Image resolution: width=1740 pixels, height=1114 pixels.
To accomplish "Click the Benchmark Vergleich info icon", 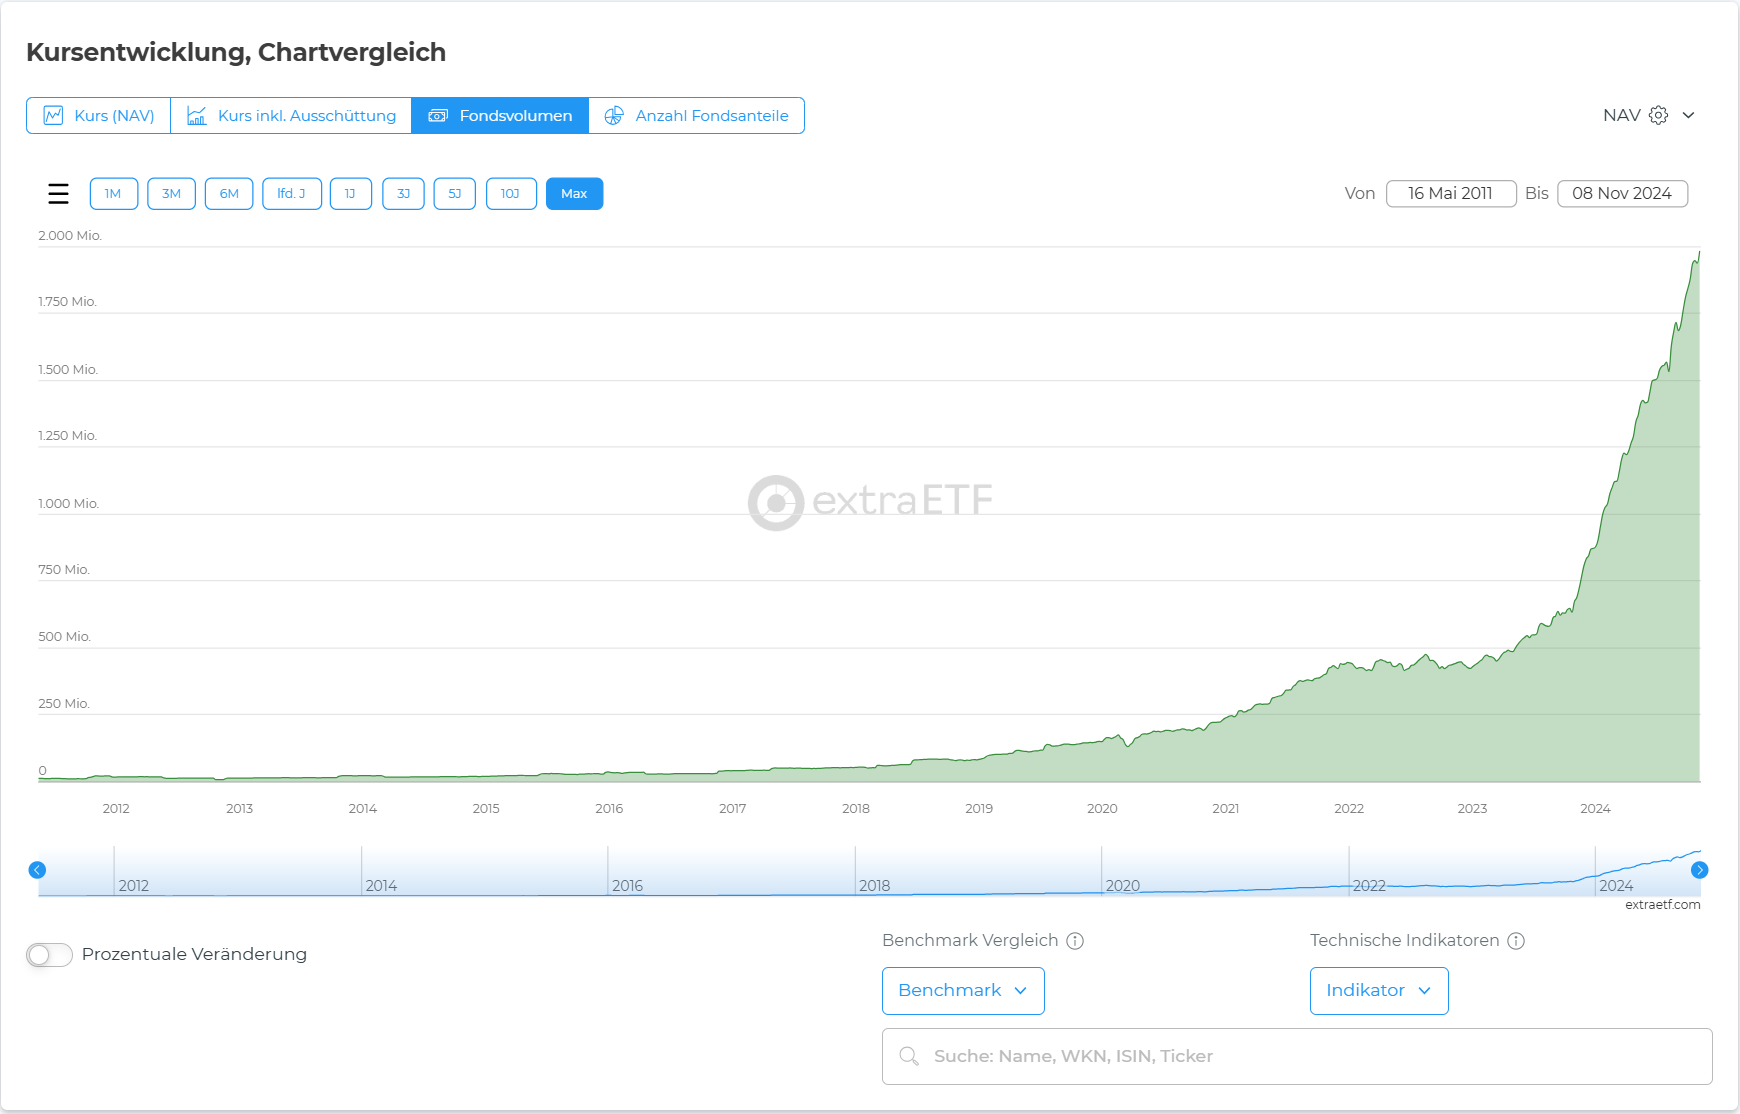I will point(1075,941).
